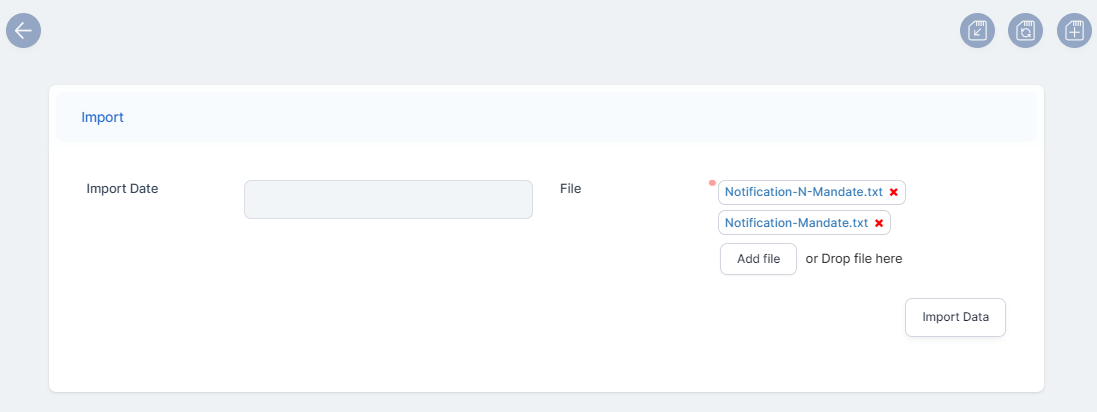Click the File field label

[x=570, y=188]
